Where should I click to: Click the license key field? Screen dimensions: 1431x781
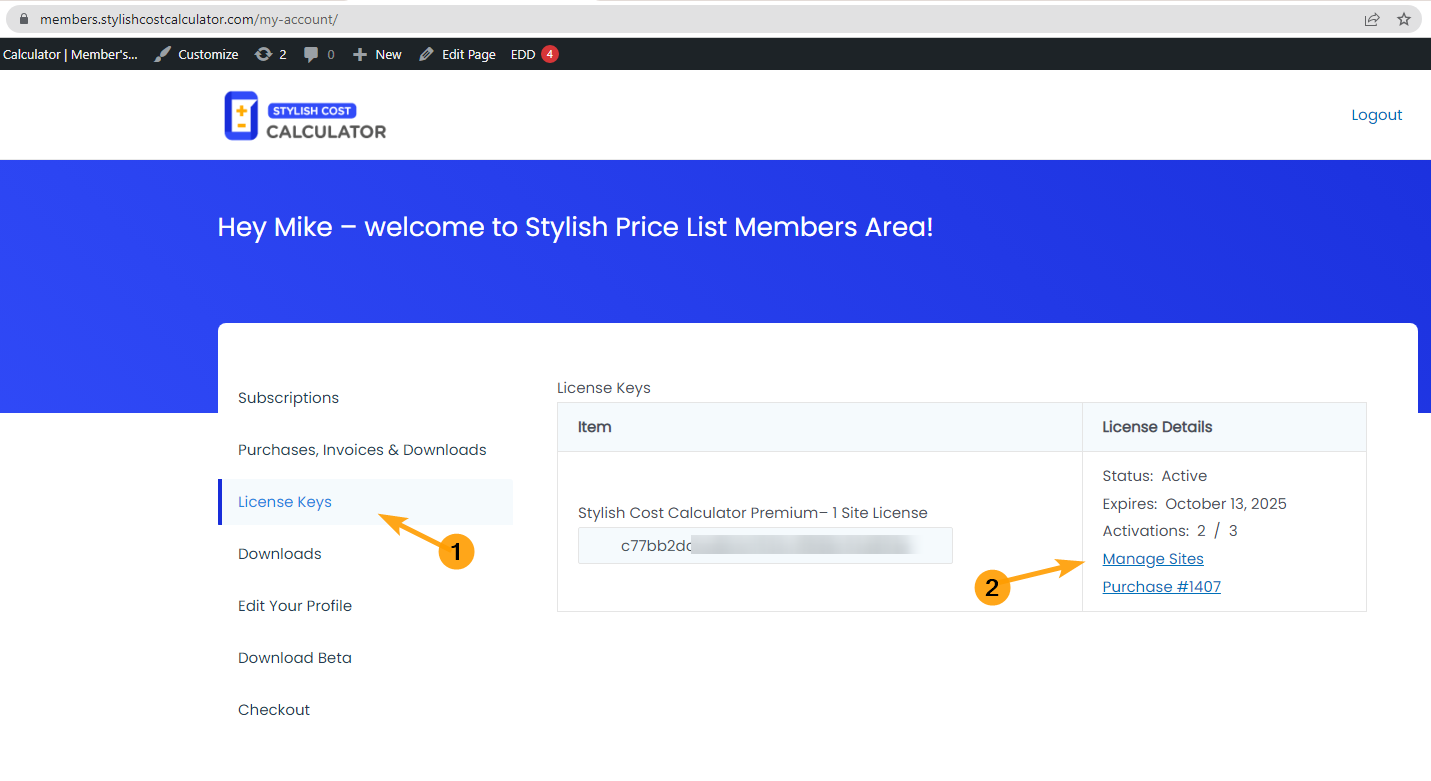point(765,546)
